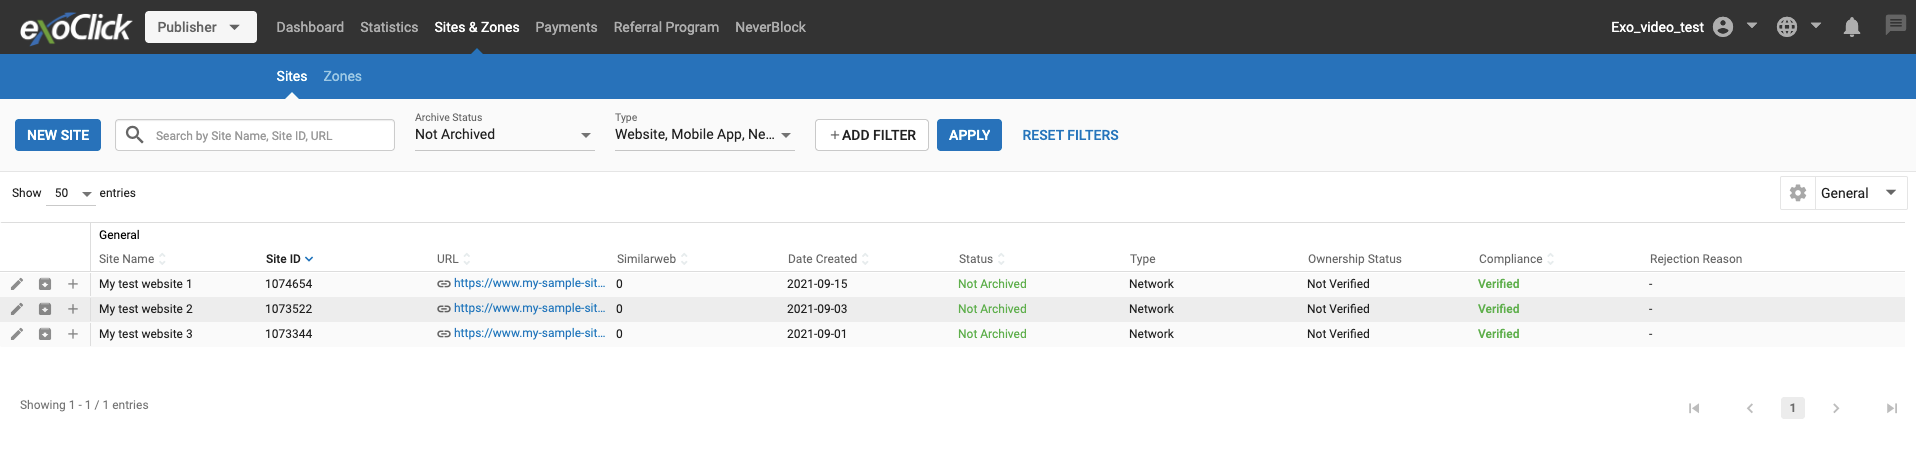Click the RESET FILTERS link
Image resolution: width=1916 pixels, height=450 pixels.
(x=1070, y=135)
